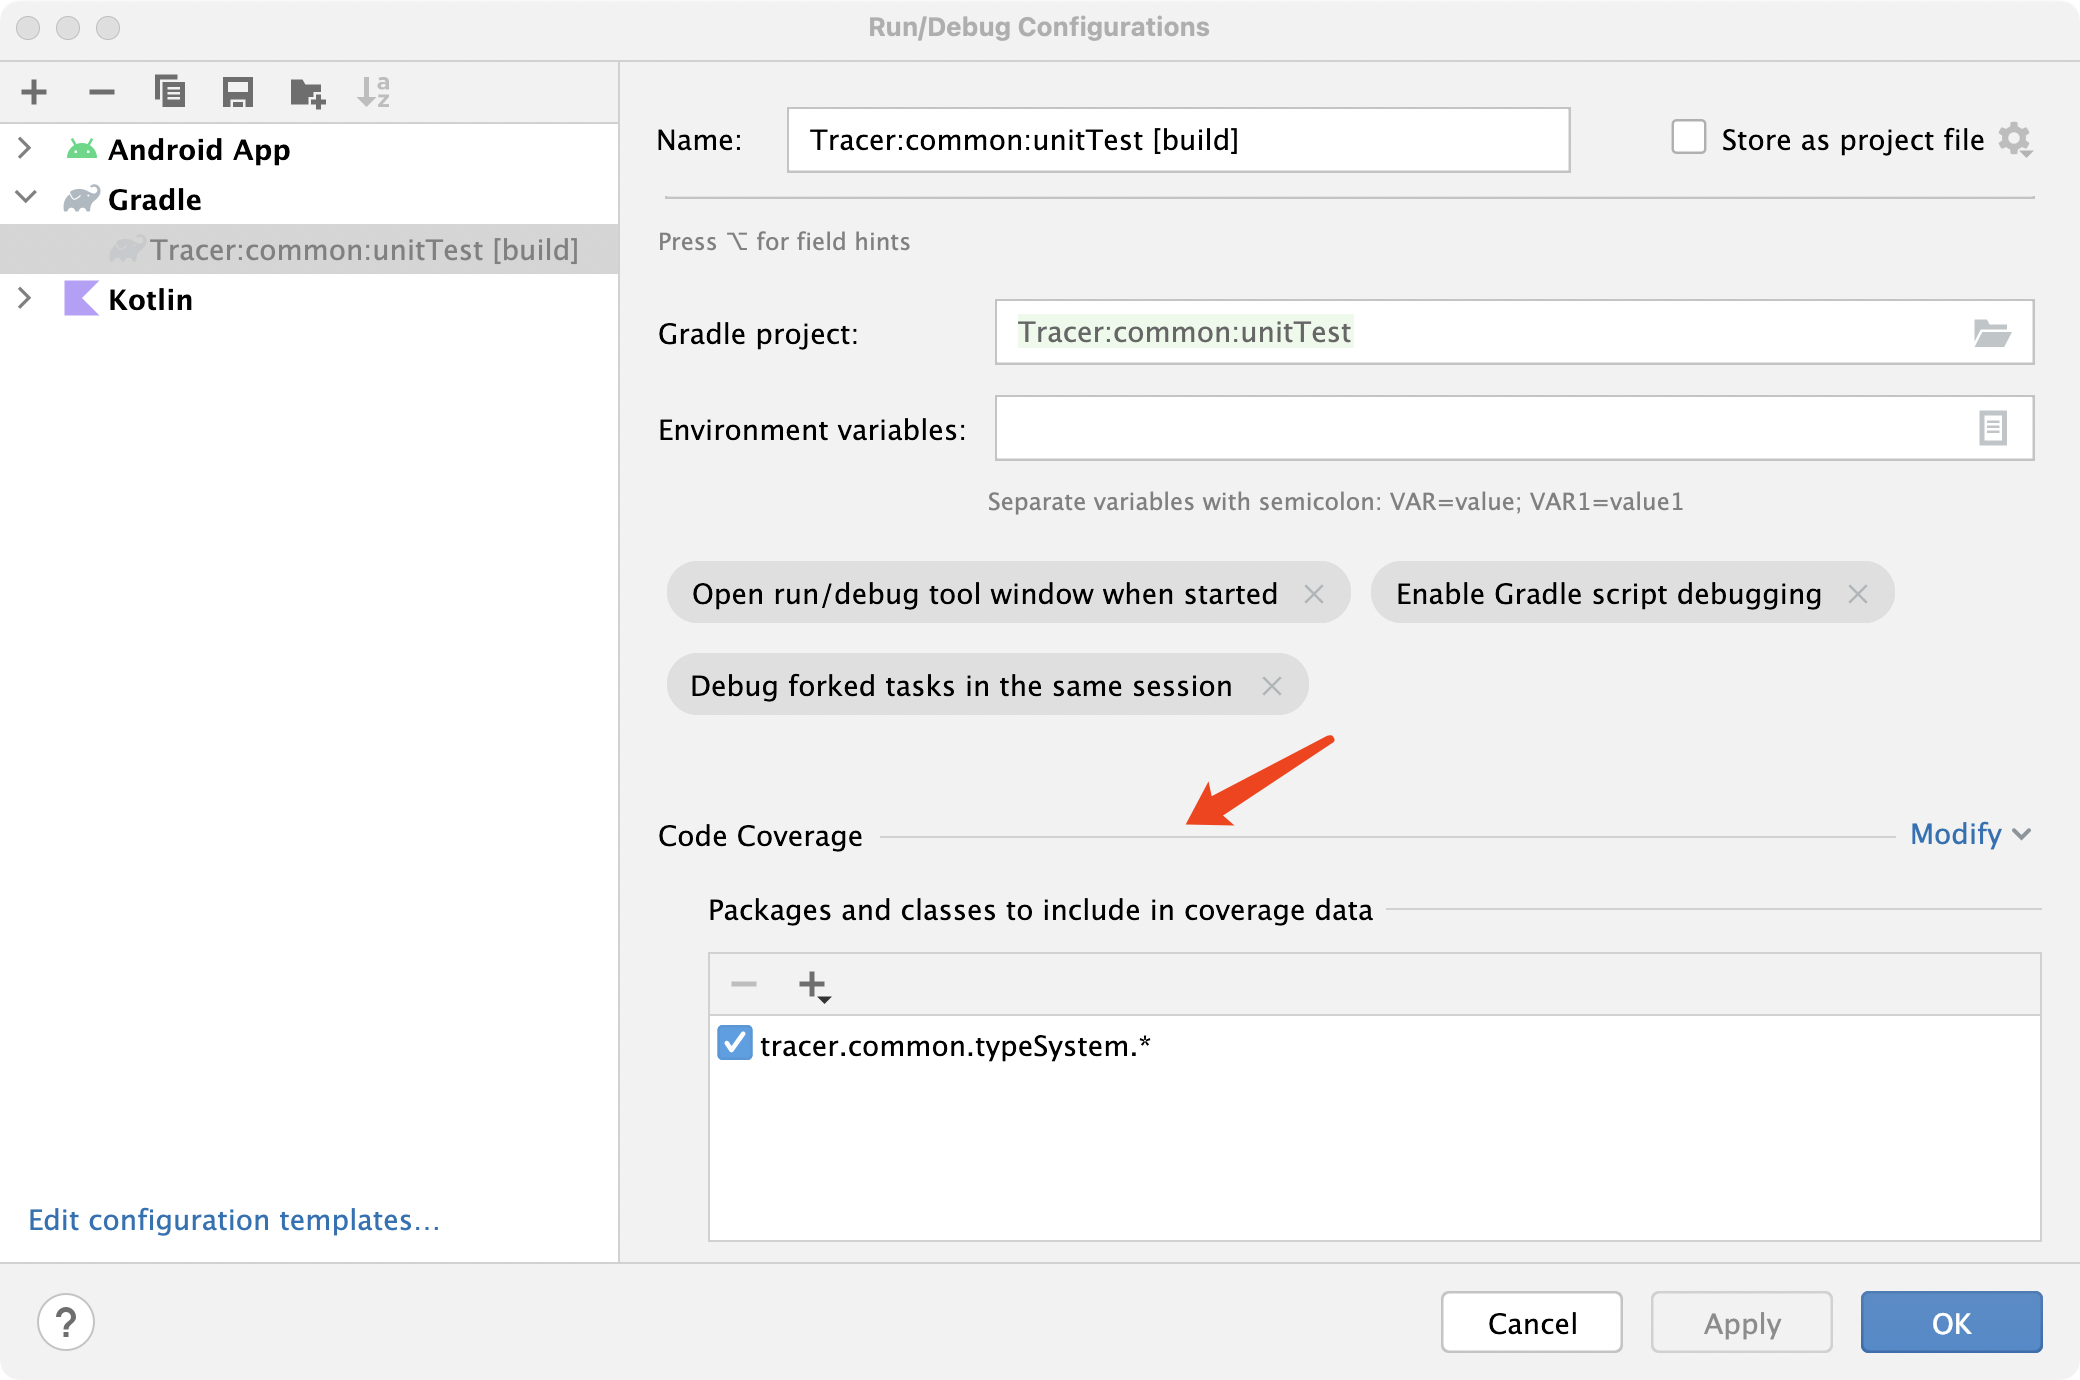Dismiss the Enable Gradle script debugging tag

tap(1859, 593)
